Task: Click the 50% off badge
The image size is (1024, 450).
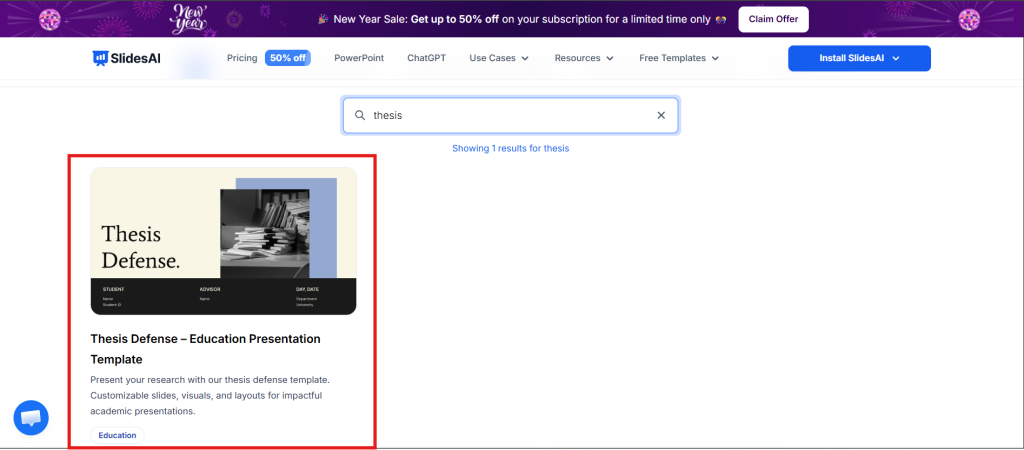Action: click(287, 58)
